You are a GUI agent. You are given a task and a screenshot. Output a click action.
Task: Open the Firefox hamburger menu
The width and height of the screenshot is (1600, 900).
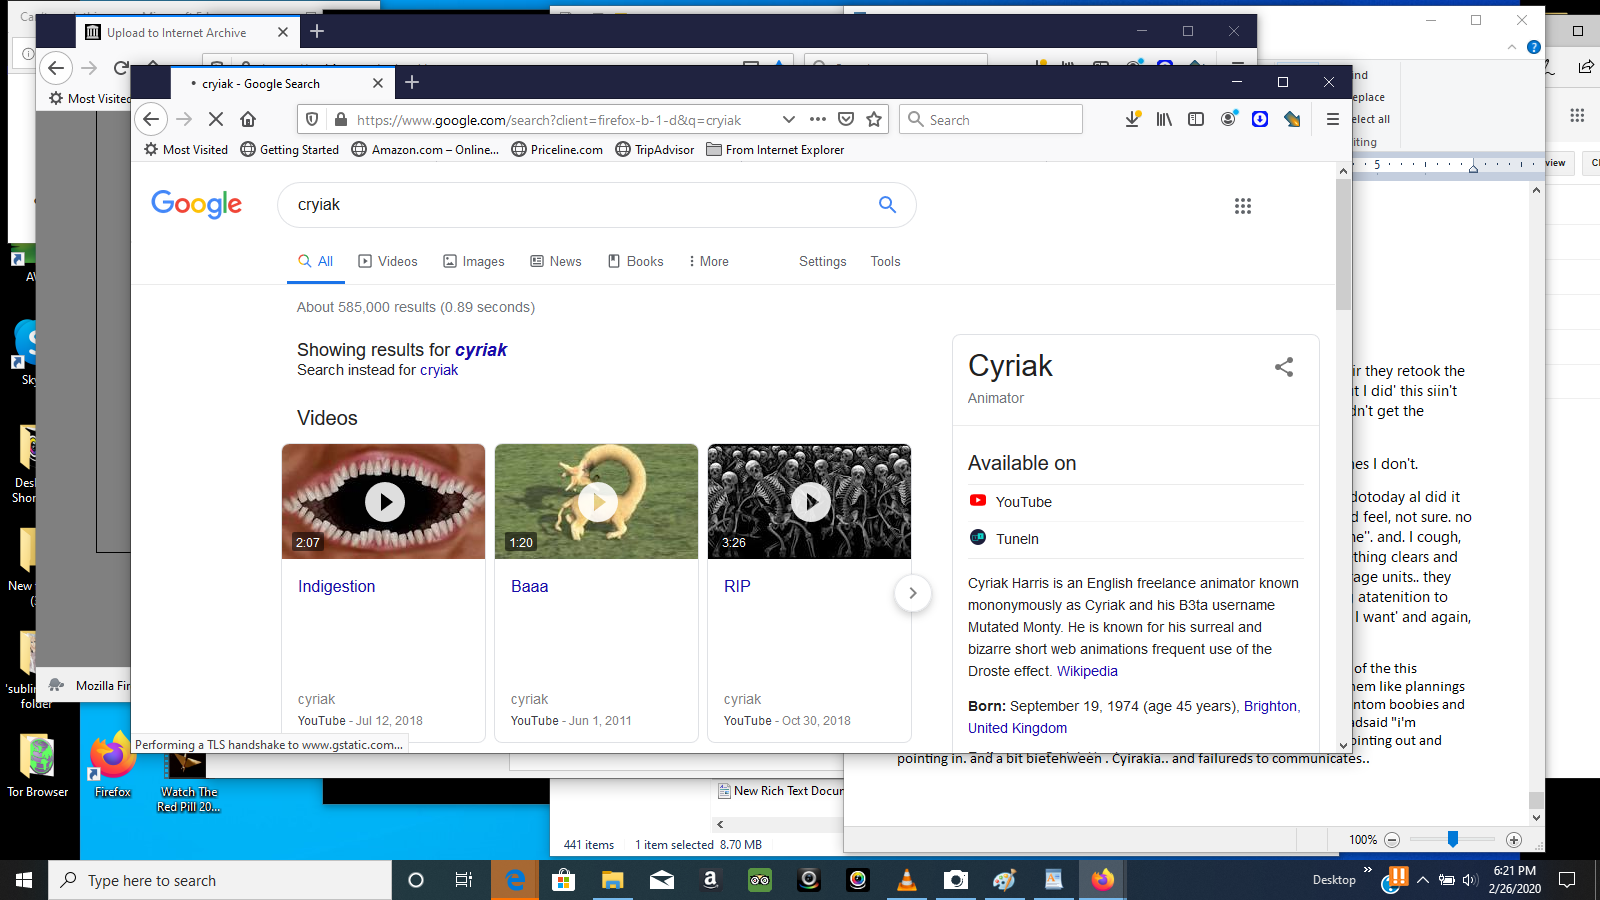(1332, 120)
